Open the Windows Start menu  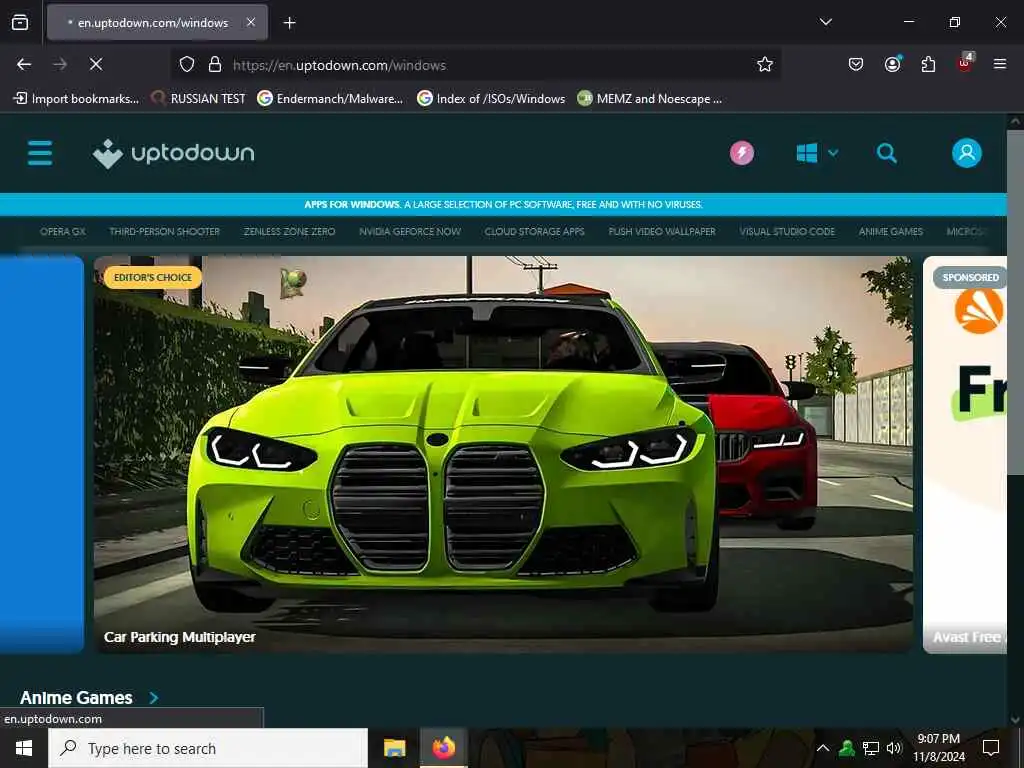[24, 748]
